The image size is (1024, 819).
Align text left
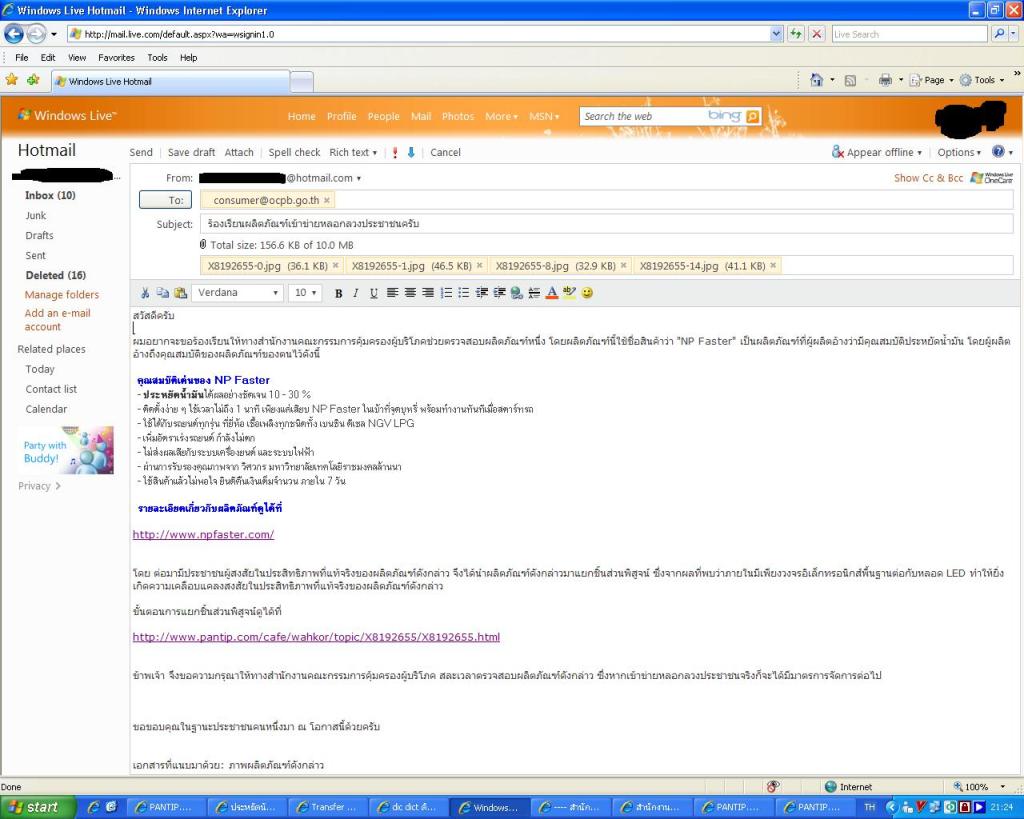[392, 293]
